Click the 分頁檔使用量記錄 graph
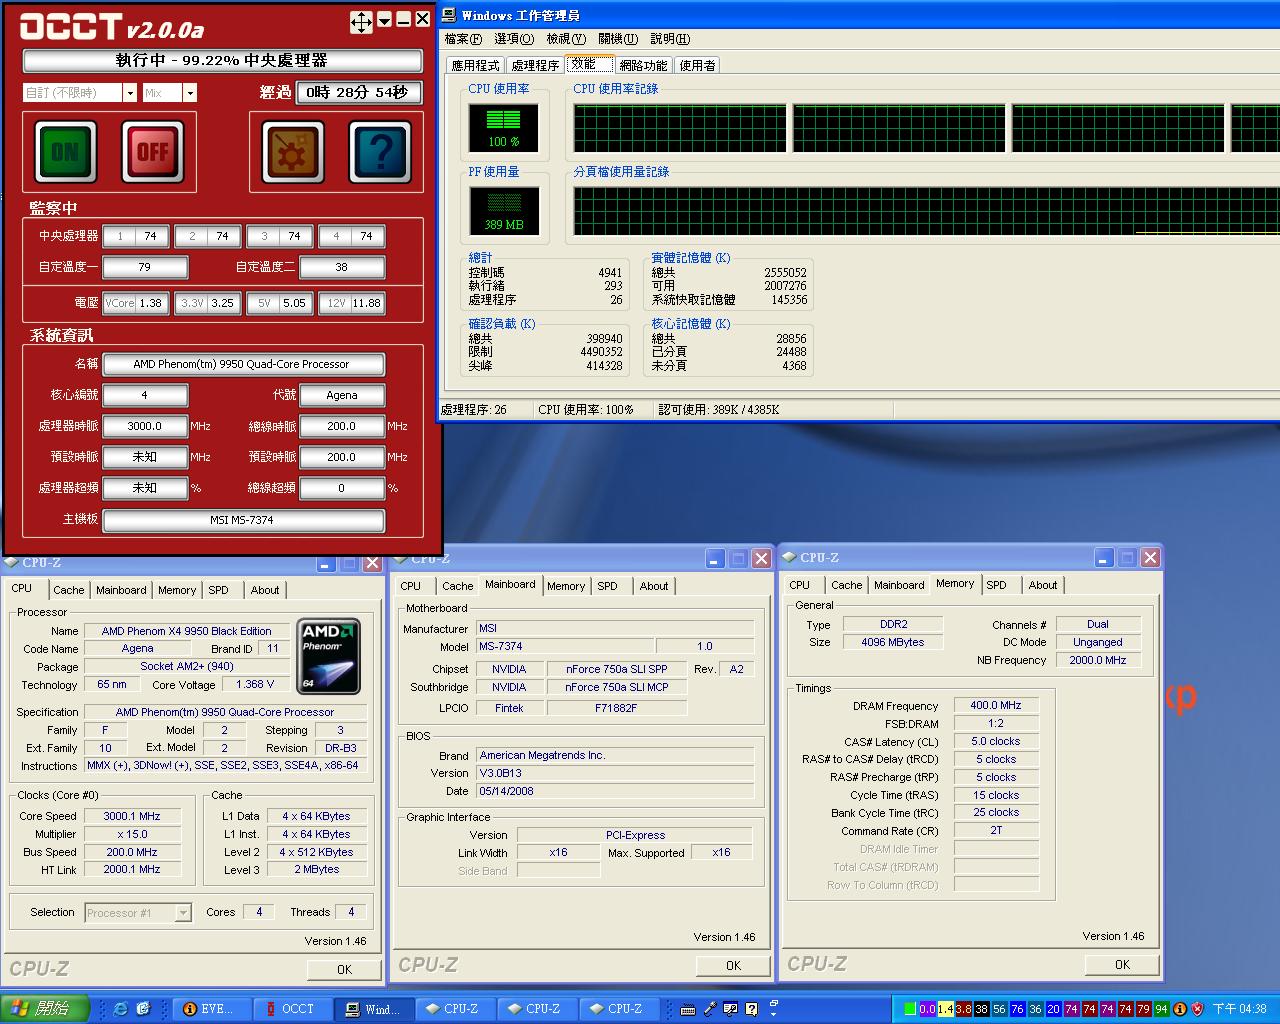 point(926,211)
